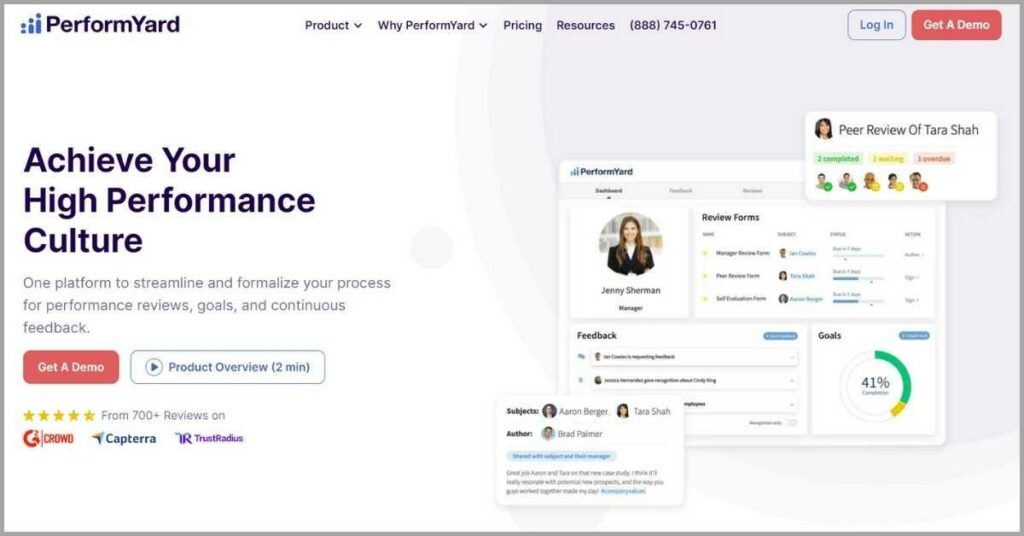Image resolution: width=1024 pixels, height=536 pixels.
Task: Click the play icon in Product Overview button
Action: (x=153, y=367)
